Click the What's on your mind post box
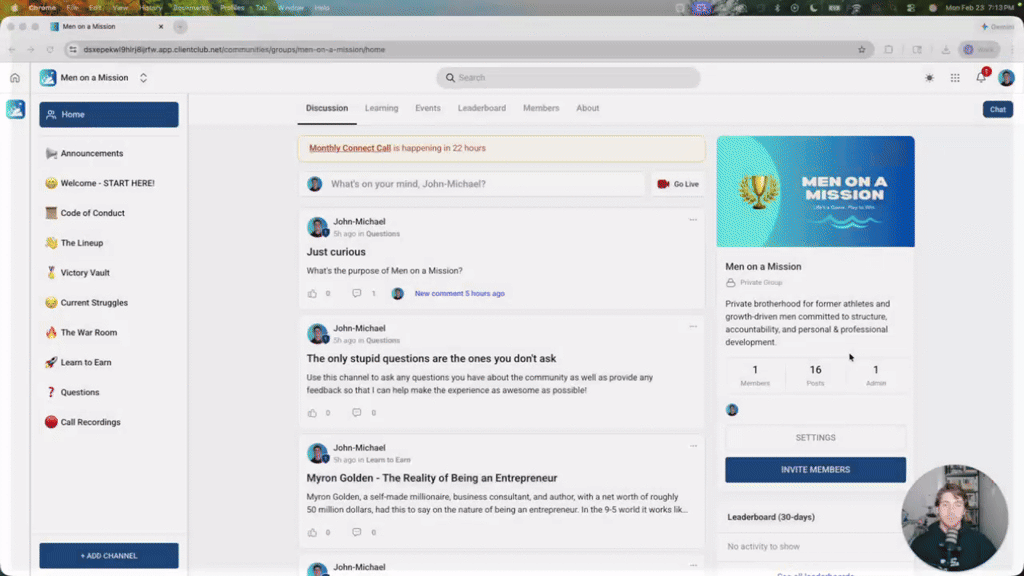The width and height of the screenshot is (1024, 576). [486, 184]
